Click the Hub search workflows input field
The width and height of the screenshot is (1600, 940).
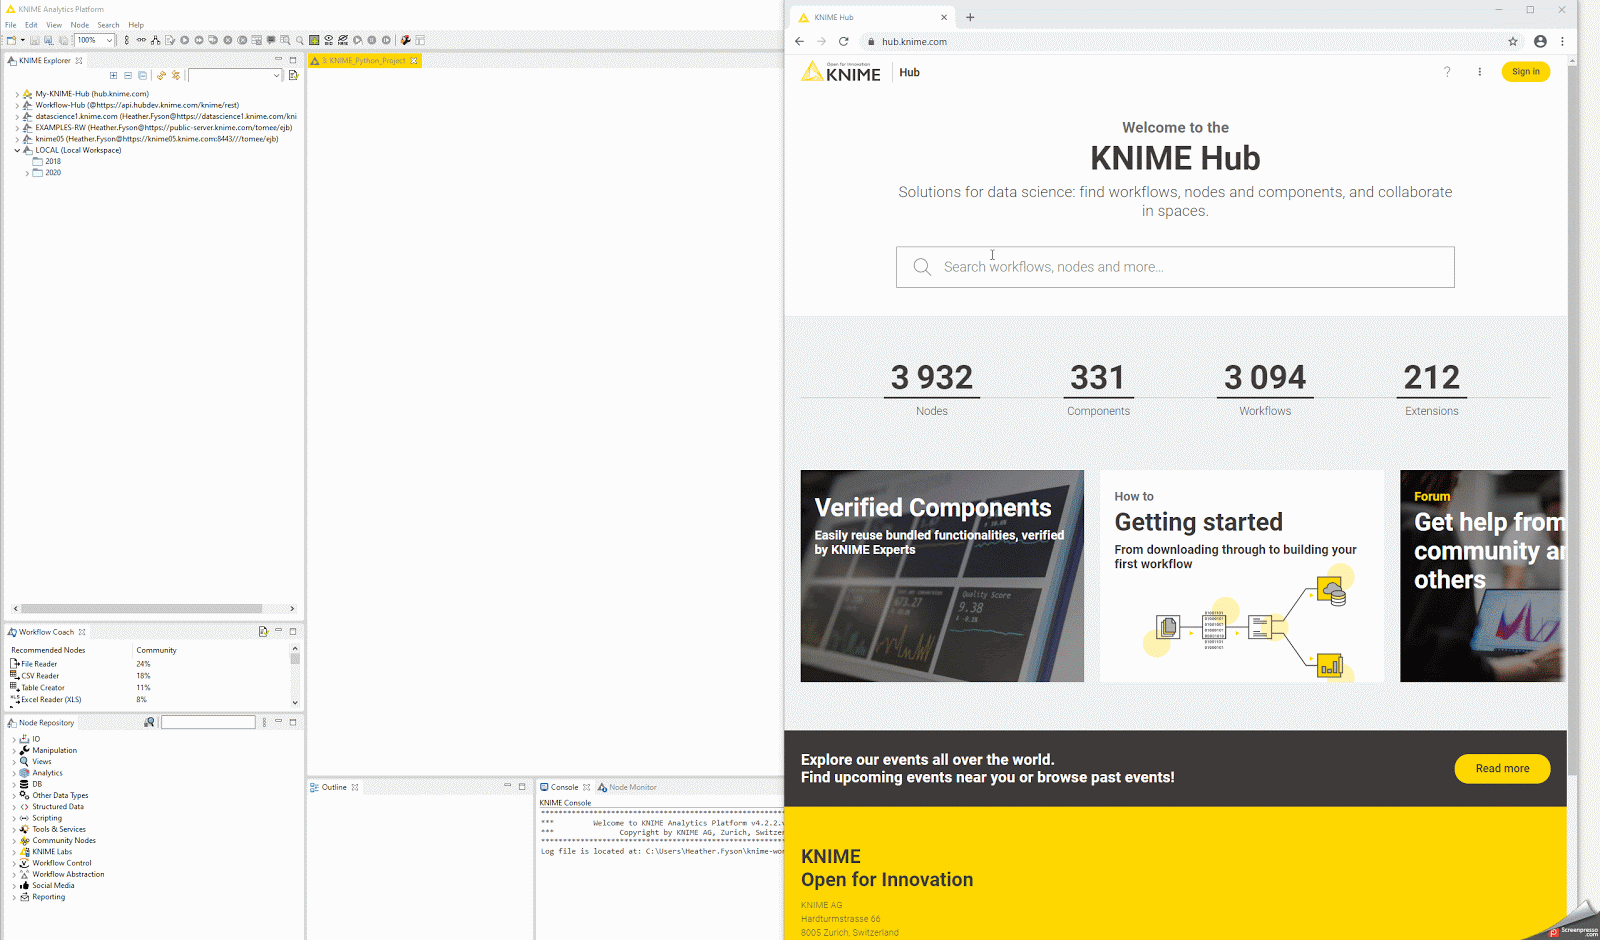(1175, 267)
